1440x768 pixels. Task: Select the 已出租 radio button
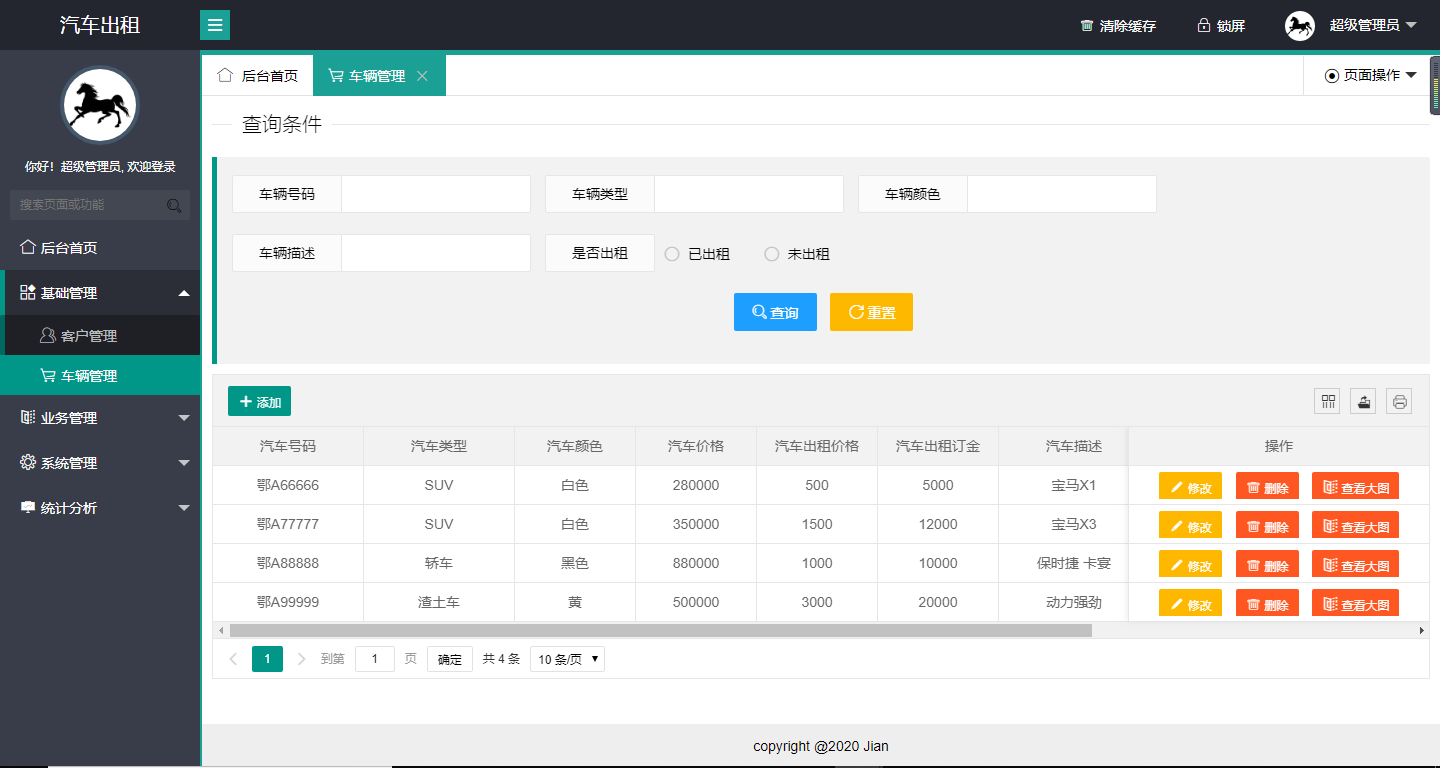697,254
